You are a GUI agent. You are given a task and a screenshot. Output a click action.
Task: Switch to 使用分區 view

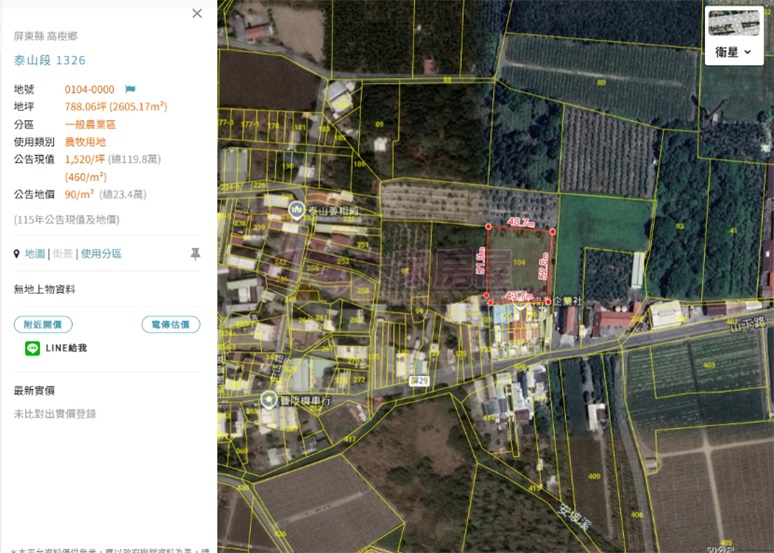[x=101, y=254]
